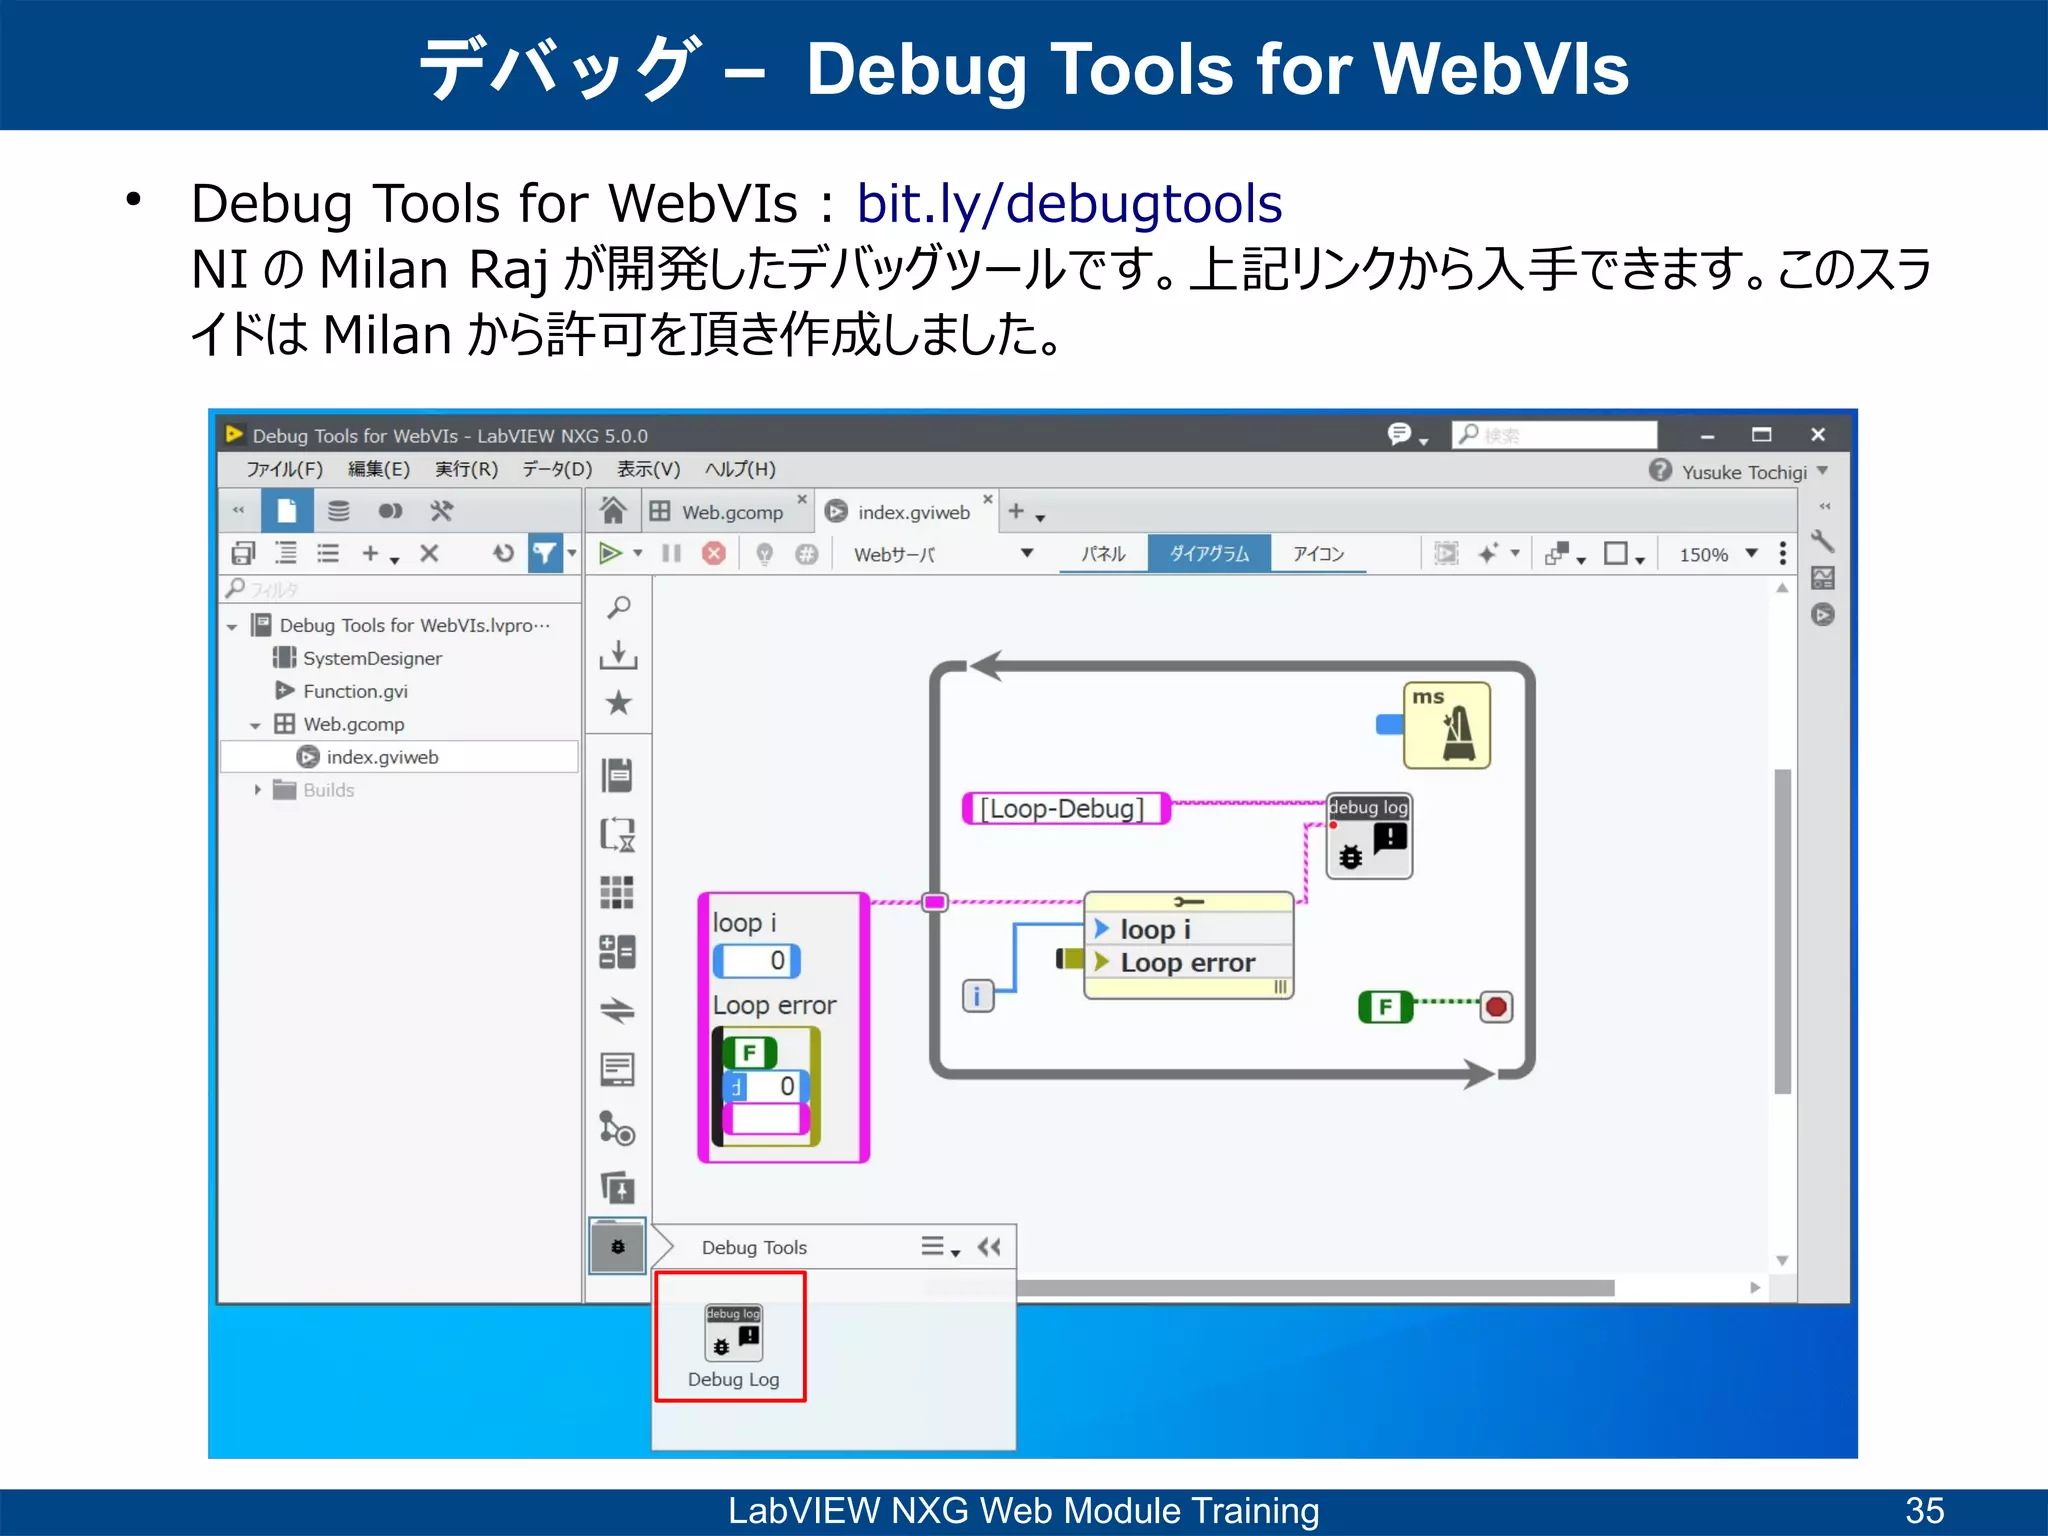
Task: Click the palette search magnifier icon
Action: pos(619,607)
